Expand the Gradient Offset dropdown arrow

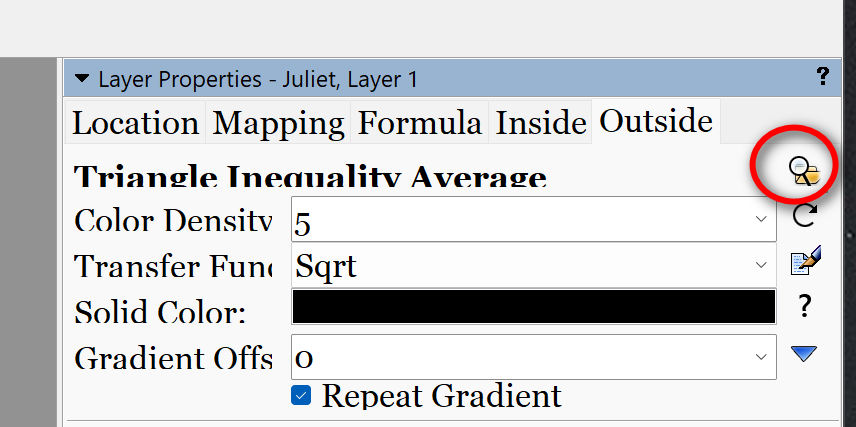click(x=761, y=357)
